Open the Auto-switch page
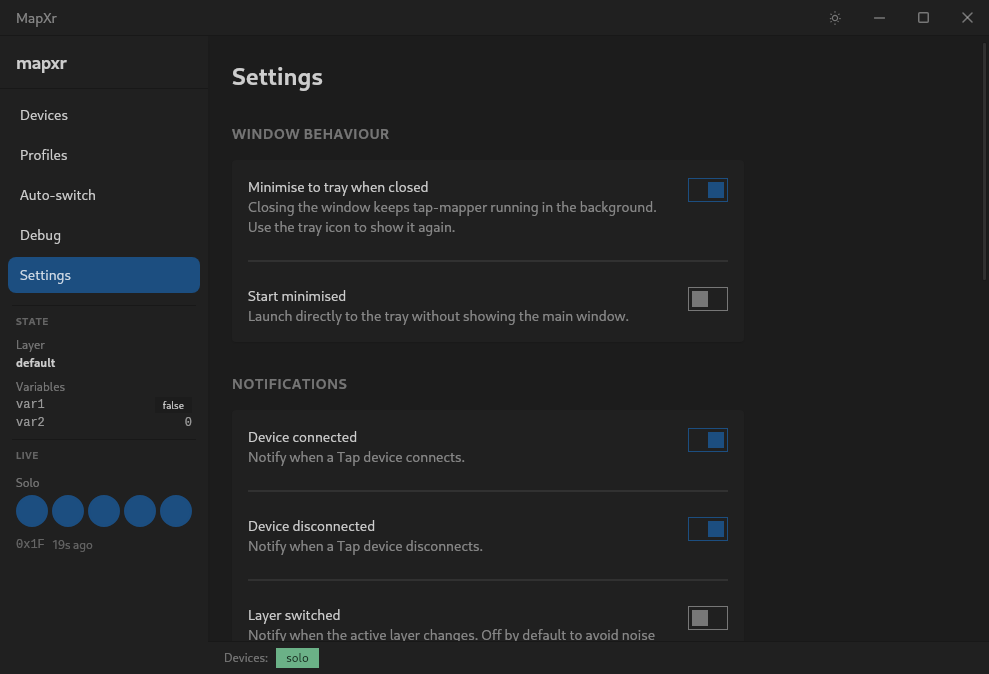 [58, 195]
